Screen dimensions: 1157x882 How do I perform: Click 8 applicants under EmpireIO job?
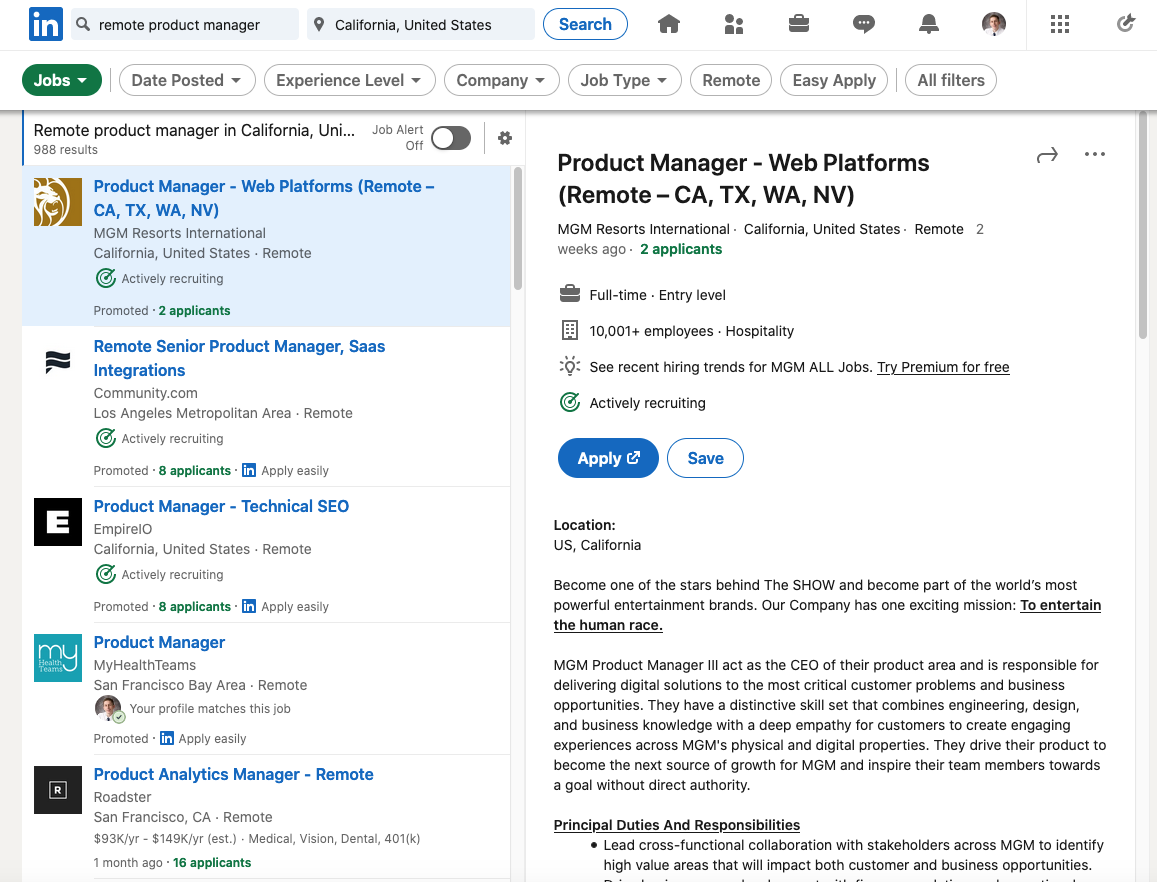point(195,607)
